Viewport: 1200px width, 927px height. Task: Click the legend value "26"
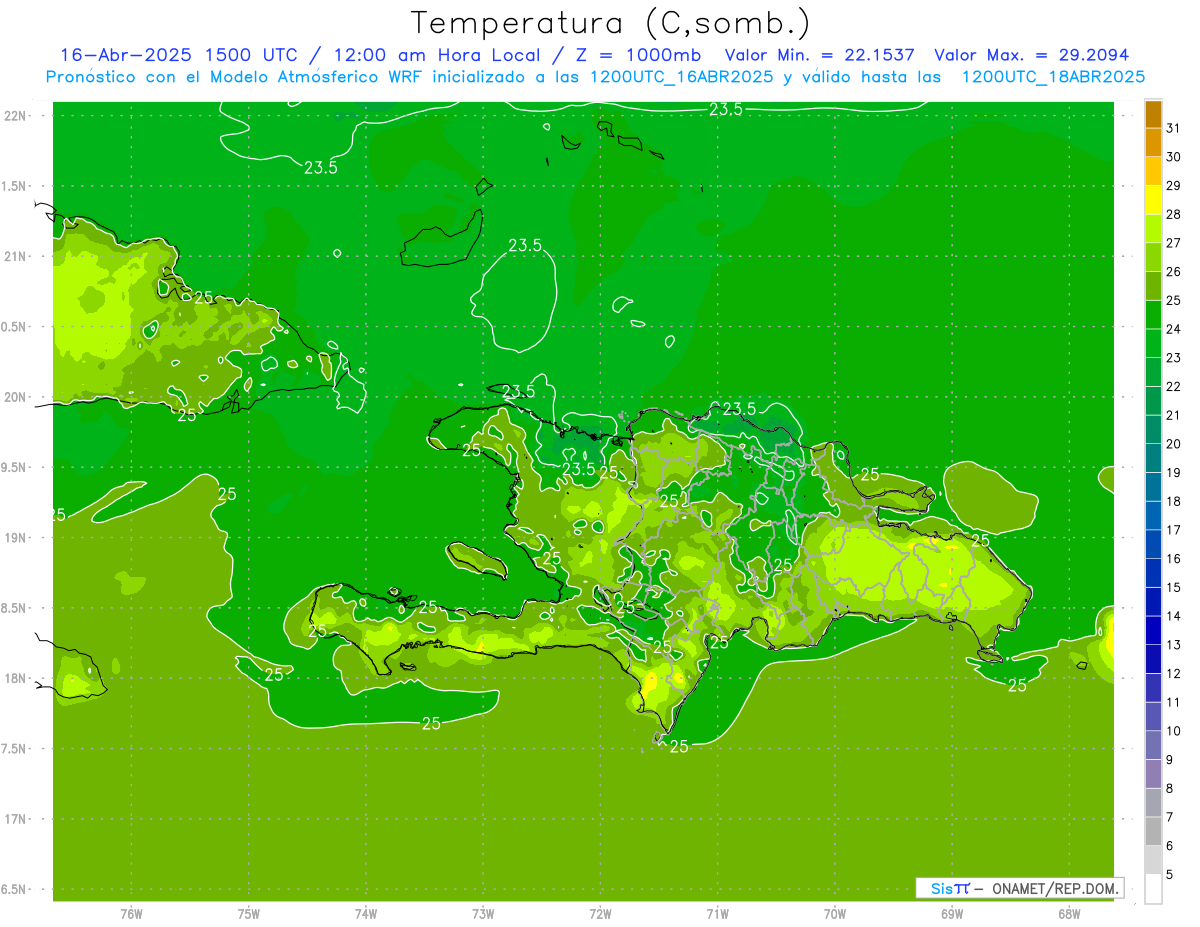[1173, 272]
